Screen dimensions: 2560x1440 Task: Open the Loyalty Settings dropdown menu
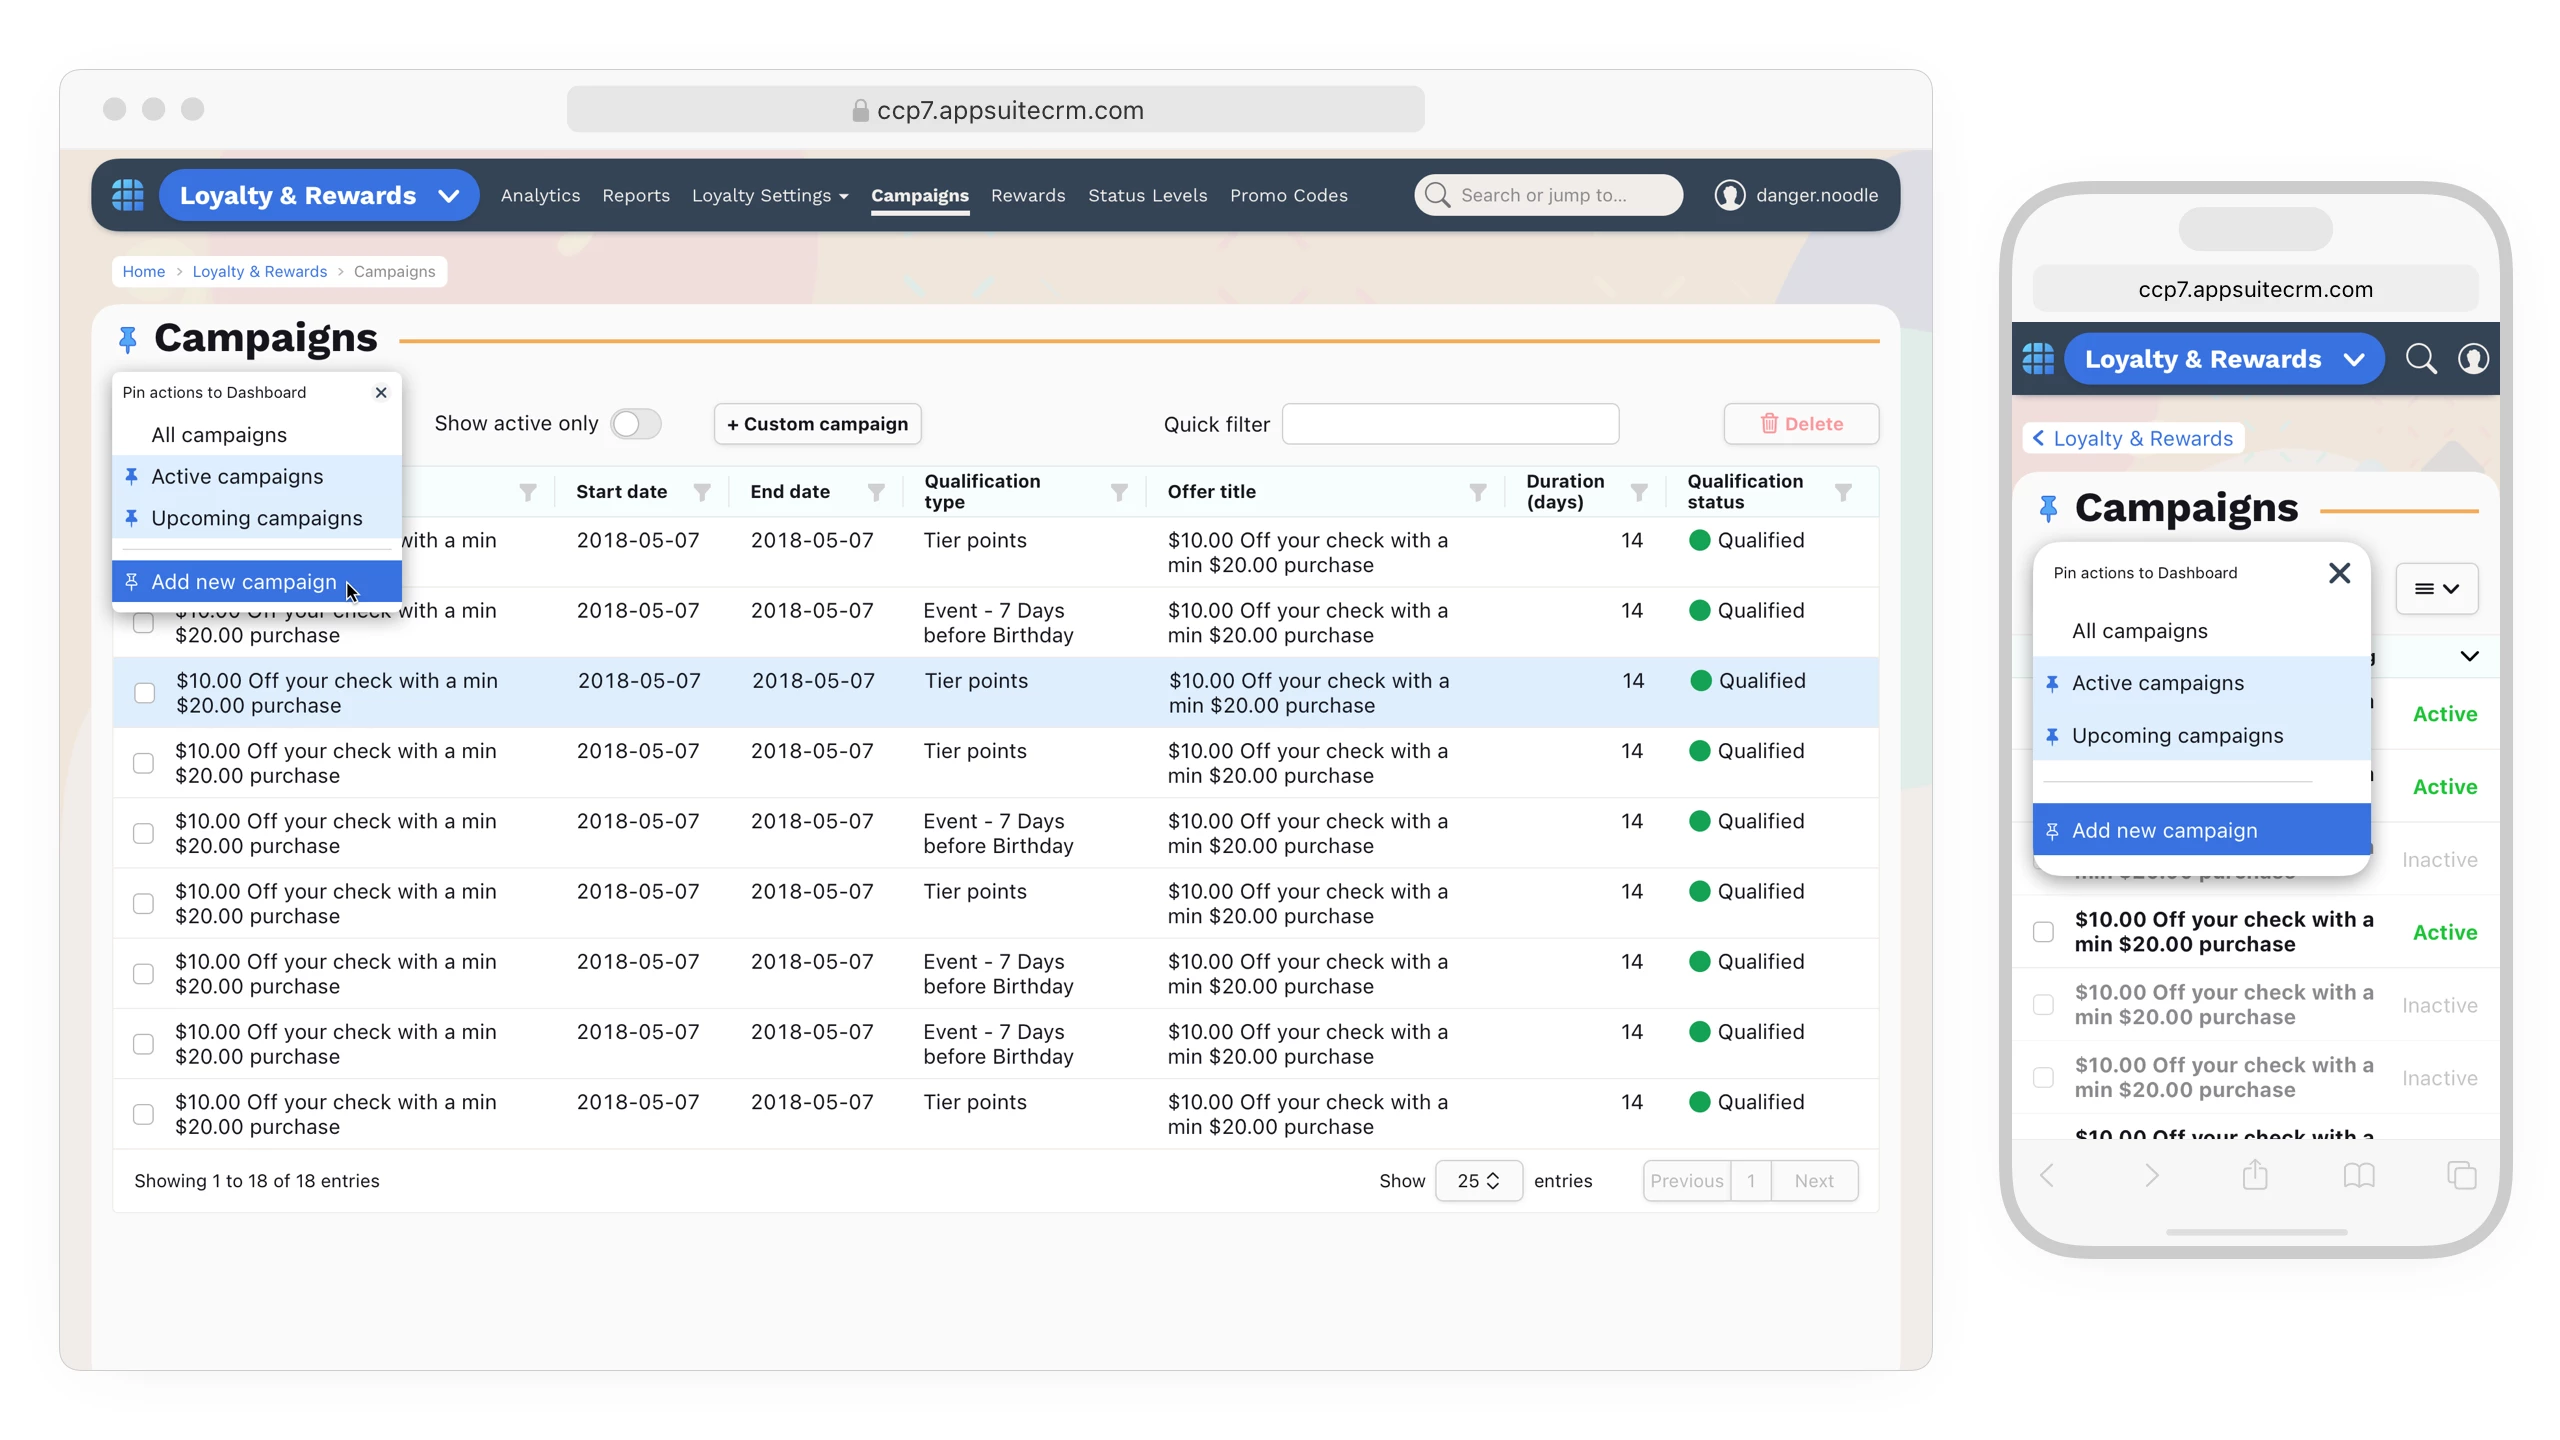pos(769,195)
